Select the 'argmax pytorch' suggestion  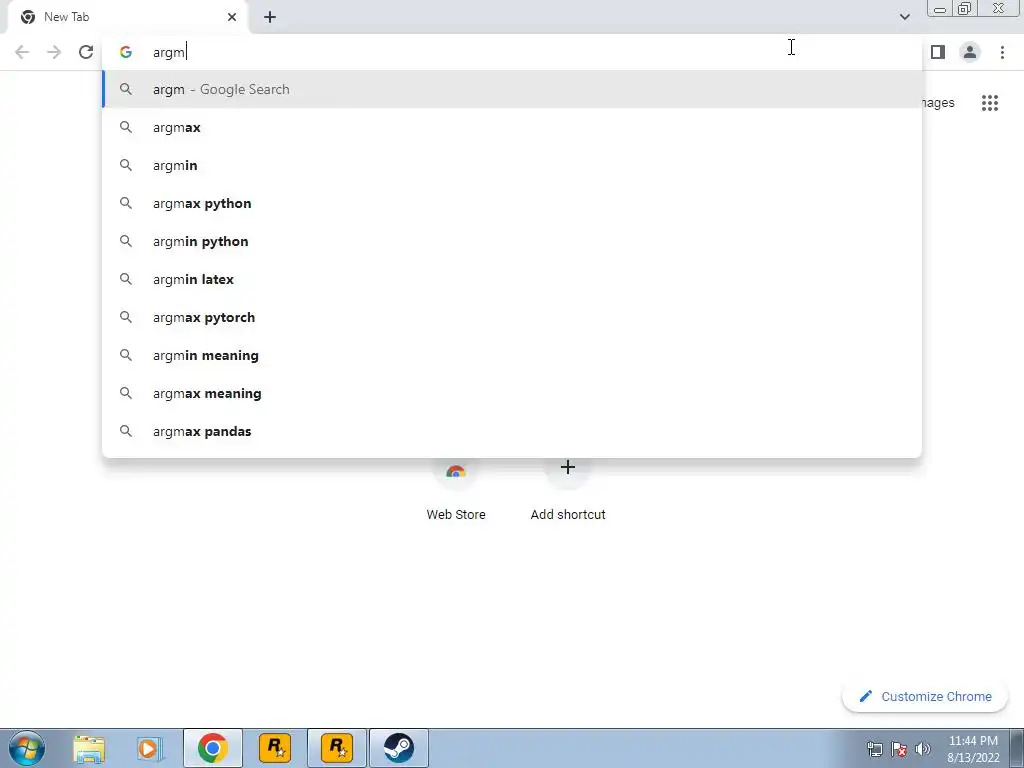[512, 317]
